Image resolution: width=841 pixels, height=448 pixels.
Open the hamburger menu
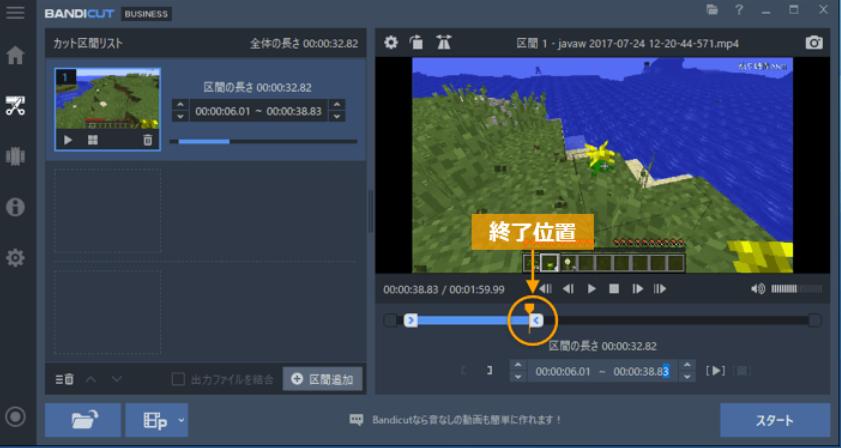click(x=15, y=12)
